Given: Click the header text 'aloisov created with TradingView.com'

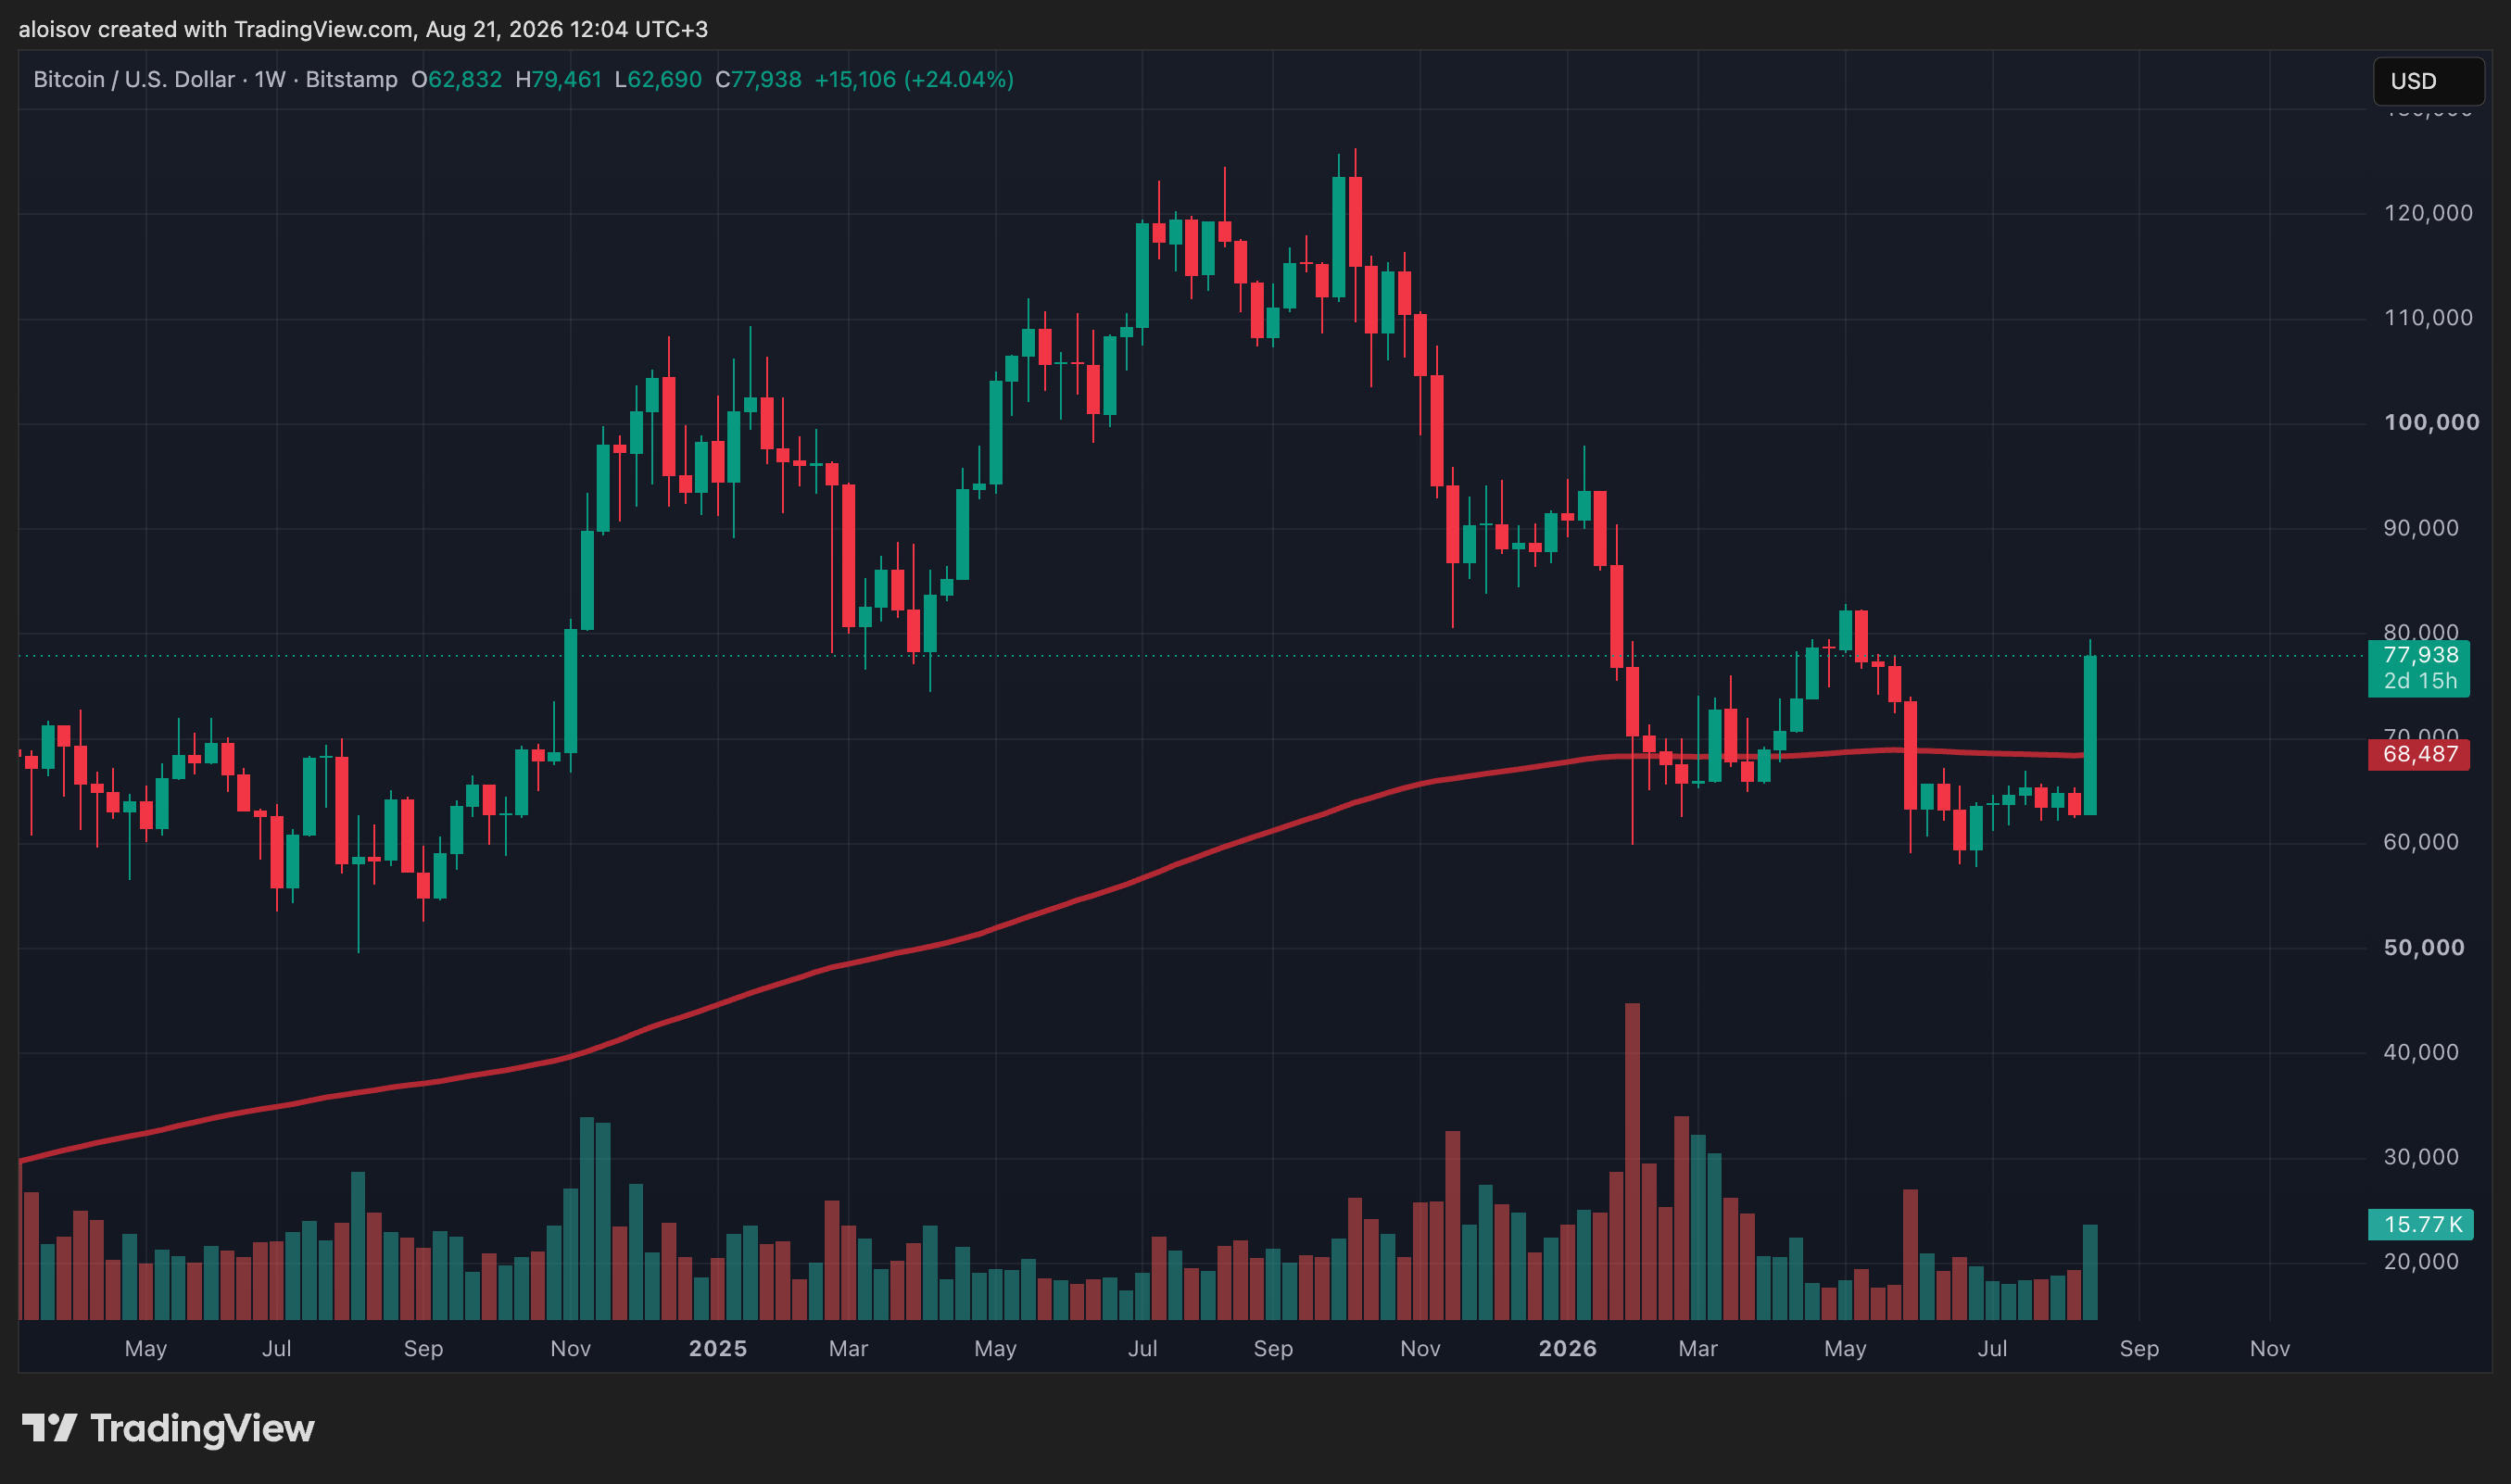Looking at the screenshot, I should (x=215, y=29).
